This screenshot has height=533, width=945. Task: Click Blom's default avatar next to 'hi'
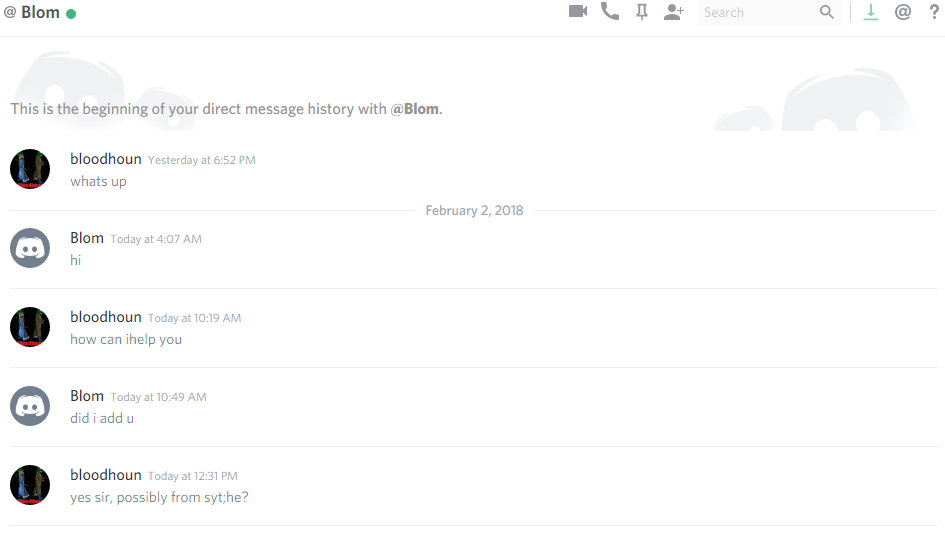pos(30,248)
